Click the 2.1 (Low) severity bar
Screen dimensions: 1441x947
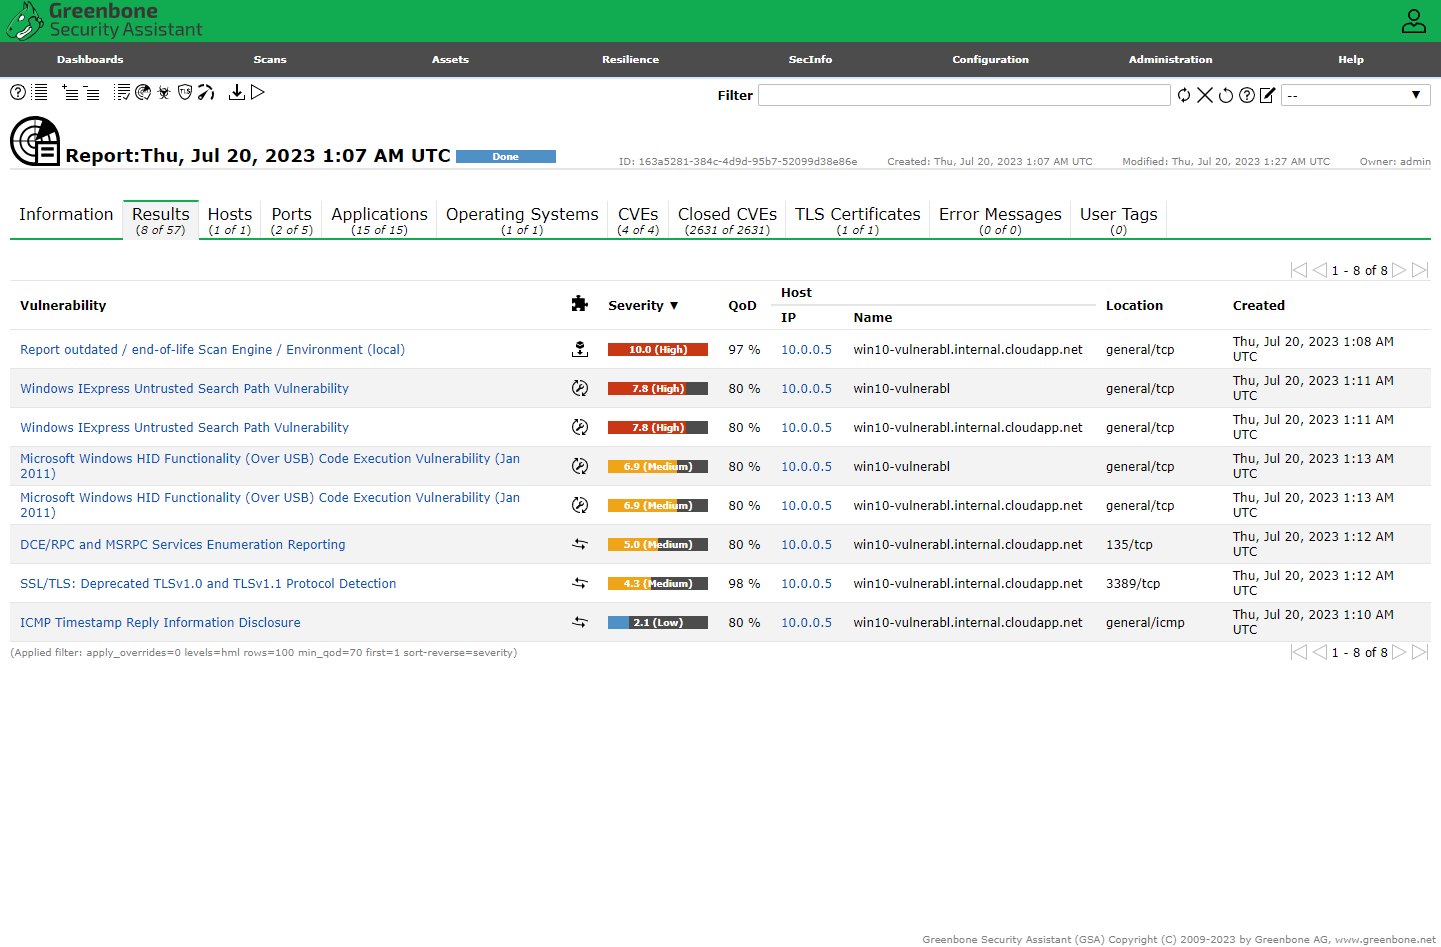pos(658,622)
